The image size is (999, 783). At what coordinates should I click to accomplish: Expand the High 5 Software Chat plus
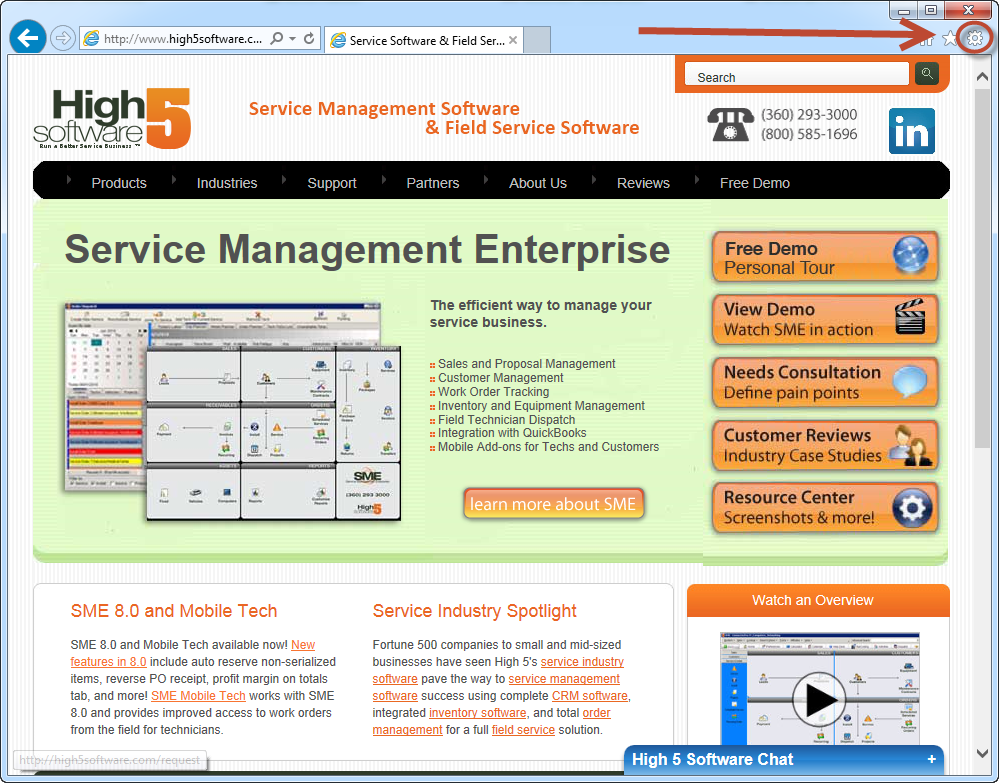tap(931, 759)
